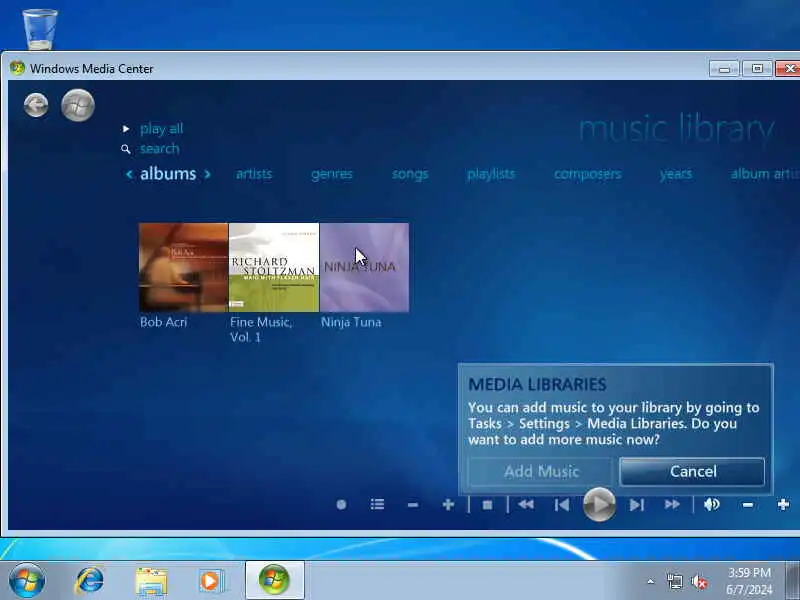Mute audio with the speaker icon
The height and width of the screenshot is (600, 800).
[712, 505]
